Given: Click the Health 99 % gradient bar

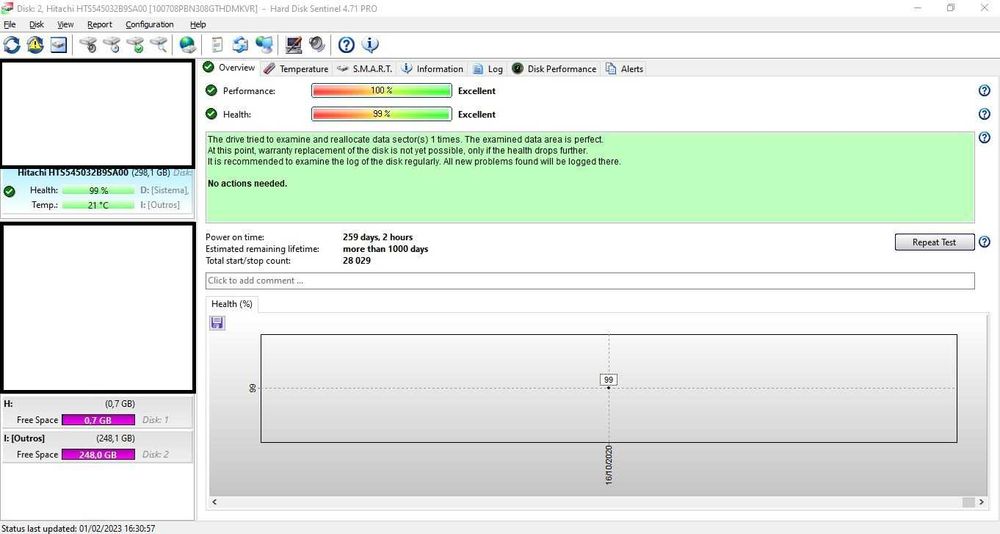Looking at the screenshot, I should (381, 114).
